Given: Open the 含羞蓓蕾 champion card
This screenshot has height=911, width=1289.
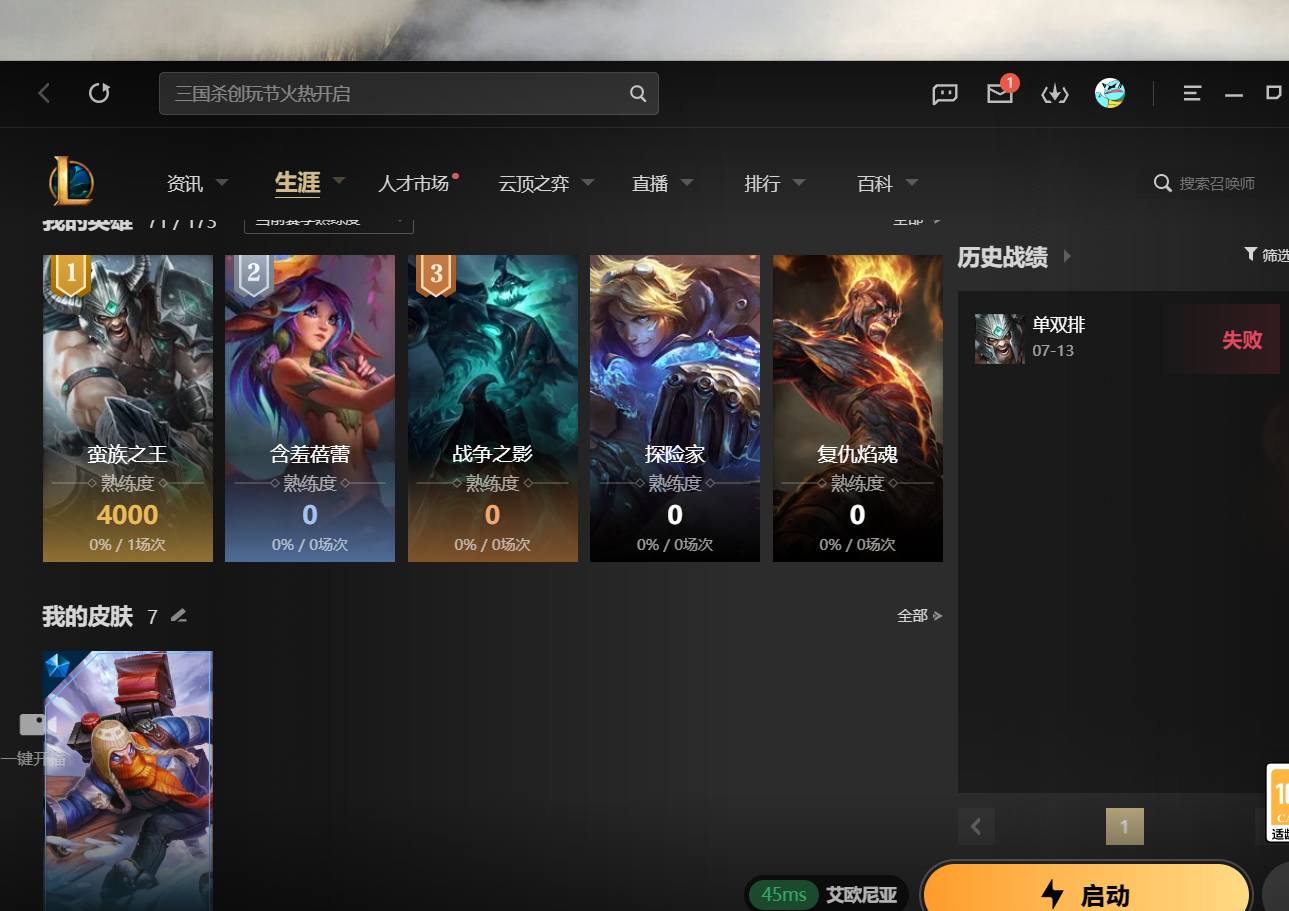Looking at the screenshot, I should click(x=310, y=408).
